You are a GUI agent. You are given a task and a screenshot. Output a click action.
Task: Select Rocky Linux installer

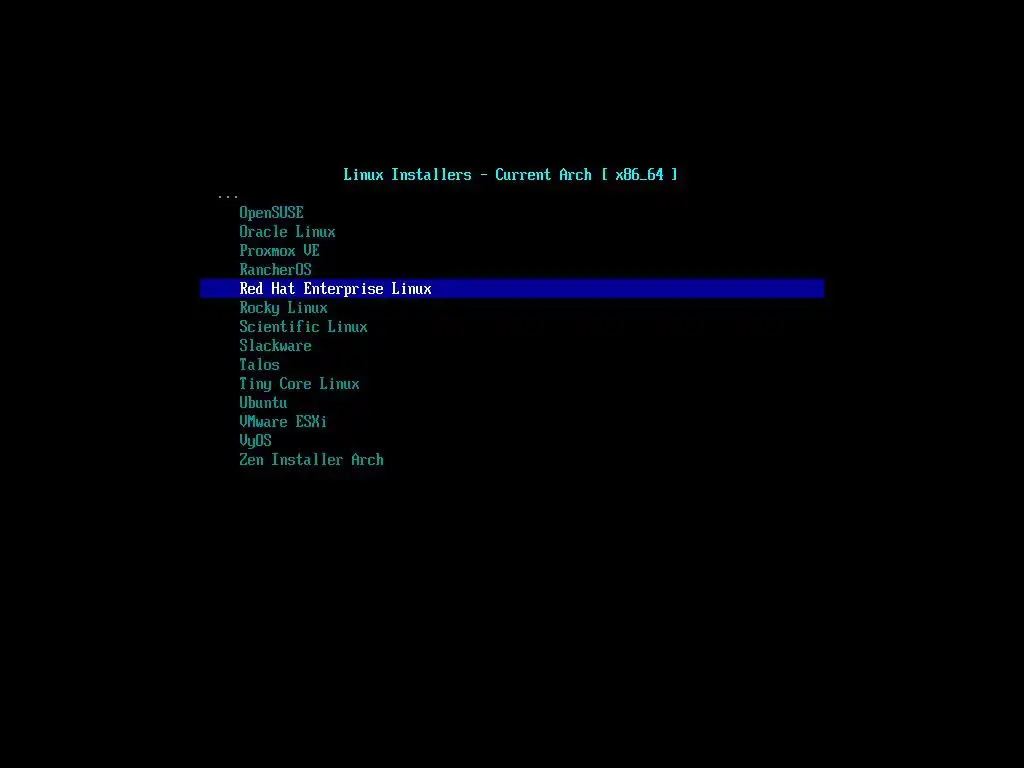click(283, 308)
